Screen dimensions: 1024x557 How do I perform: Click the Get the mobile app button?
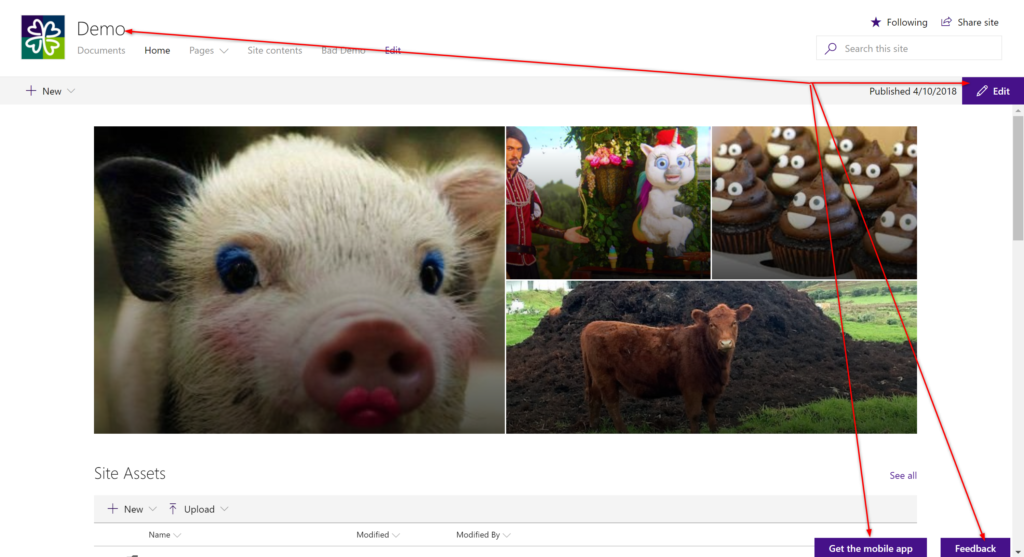point(871,548)
